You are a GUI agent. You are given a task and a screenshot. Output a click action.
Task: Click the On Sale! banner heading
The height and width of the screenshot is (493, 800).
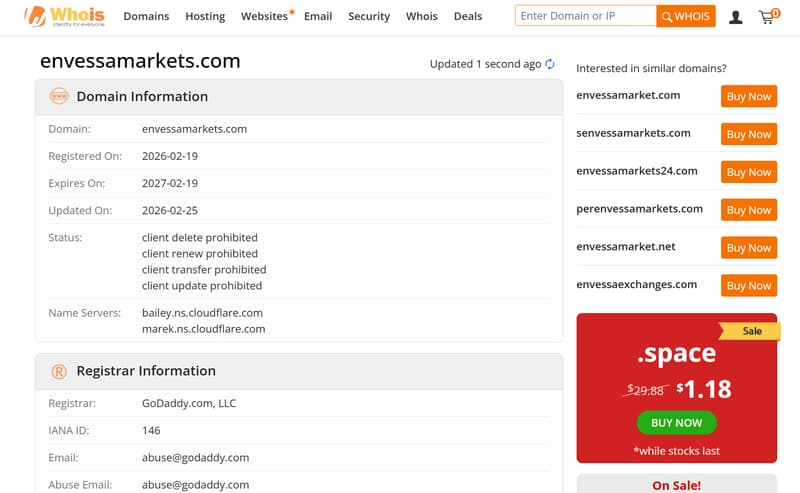(677, 485)
